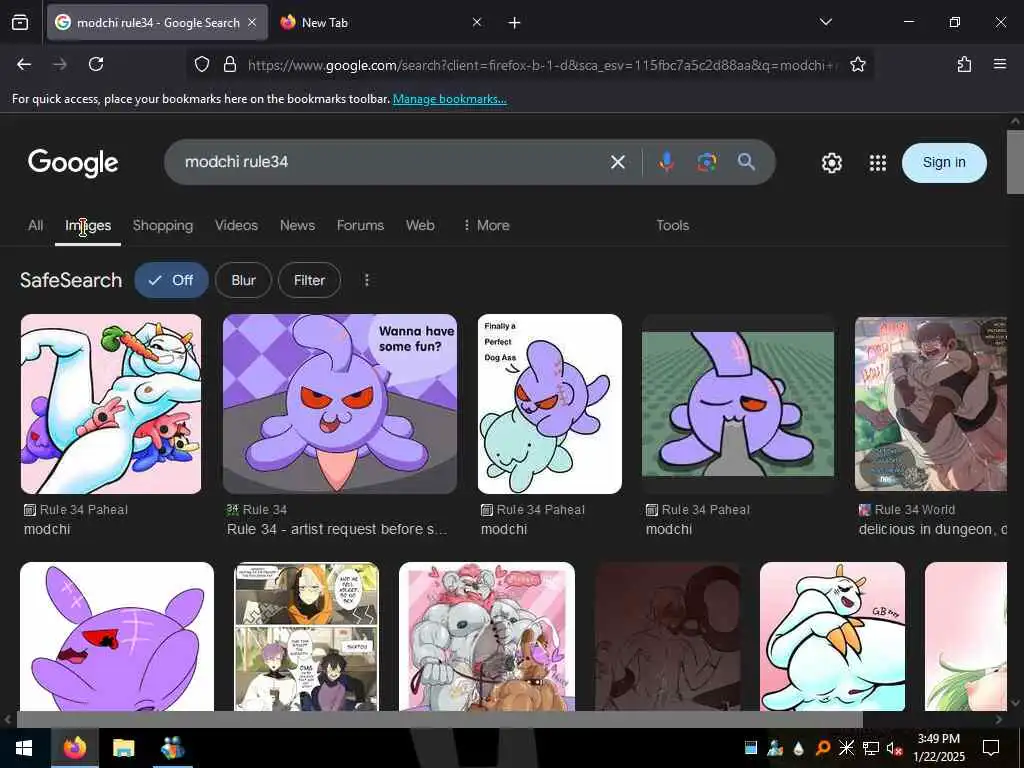Screen dimensions: 1024x768
Task: Open the Videos results tab
Action: pos(236,225)
